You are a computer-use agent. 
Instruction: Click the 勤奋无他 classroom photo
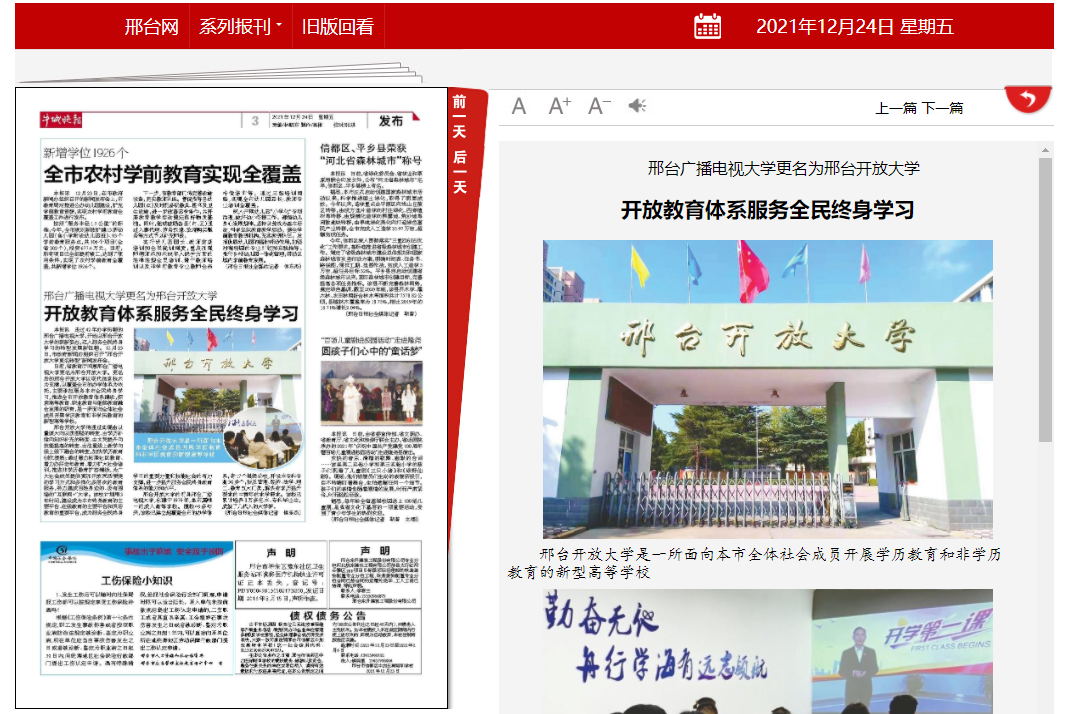tap(768, 652)
